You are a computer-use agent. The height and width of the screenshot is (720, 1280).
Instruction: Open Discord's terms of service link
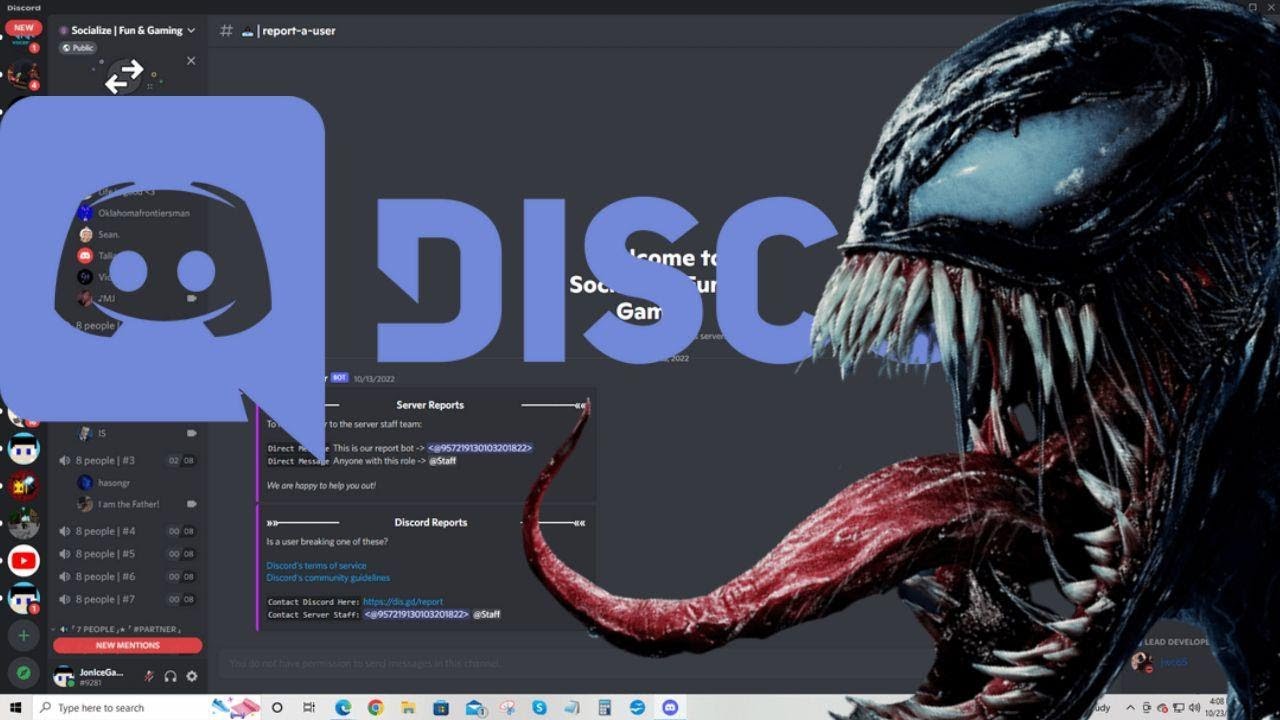pos(316,566)
